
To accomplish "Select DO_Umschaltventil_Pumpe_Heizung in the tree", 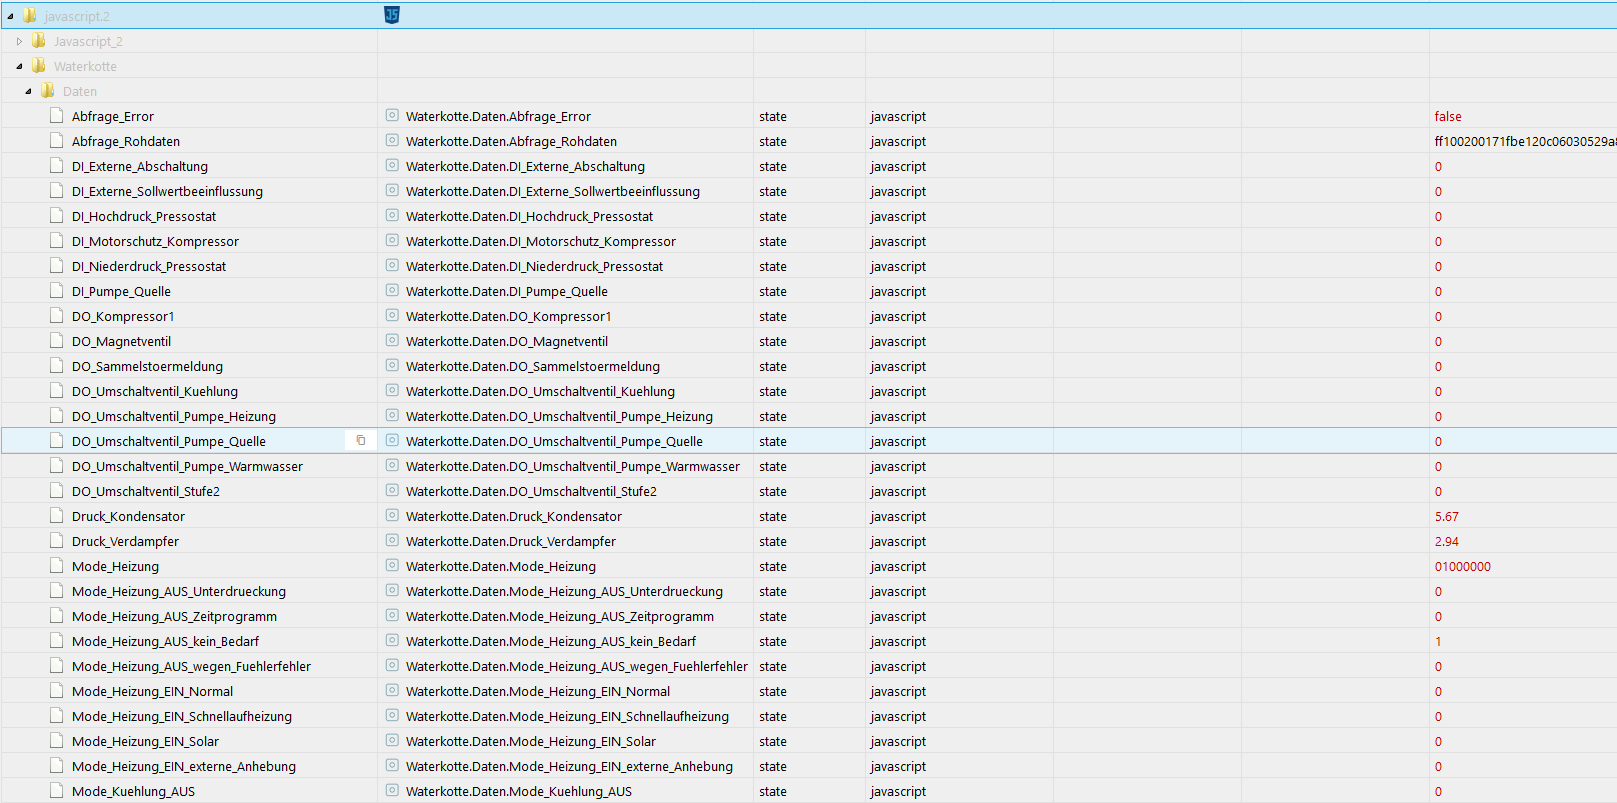I will [174, 416].
